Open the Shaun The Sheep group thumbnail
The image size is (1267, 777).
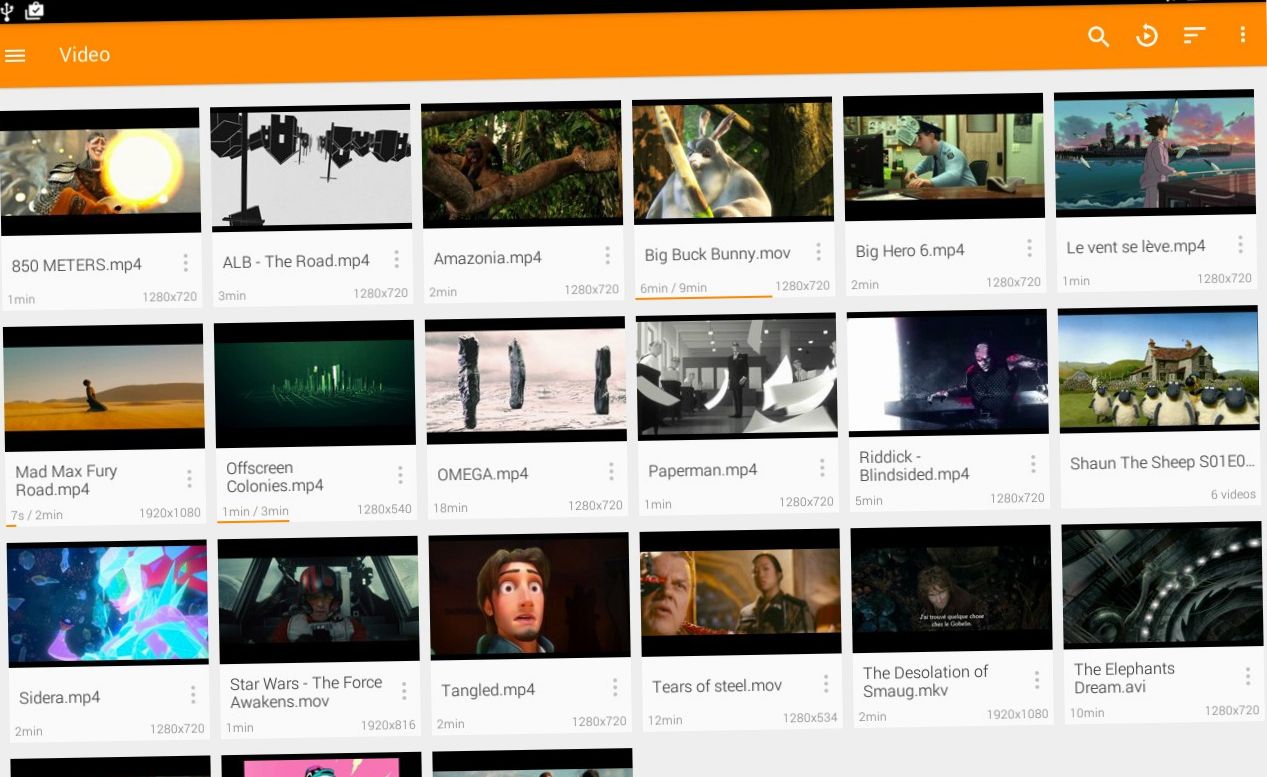(x=1159, y=369)
